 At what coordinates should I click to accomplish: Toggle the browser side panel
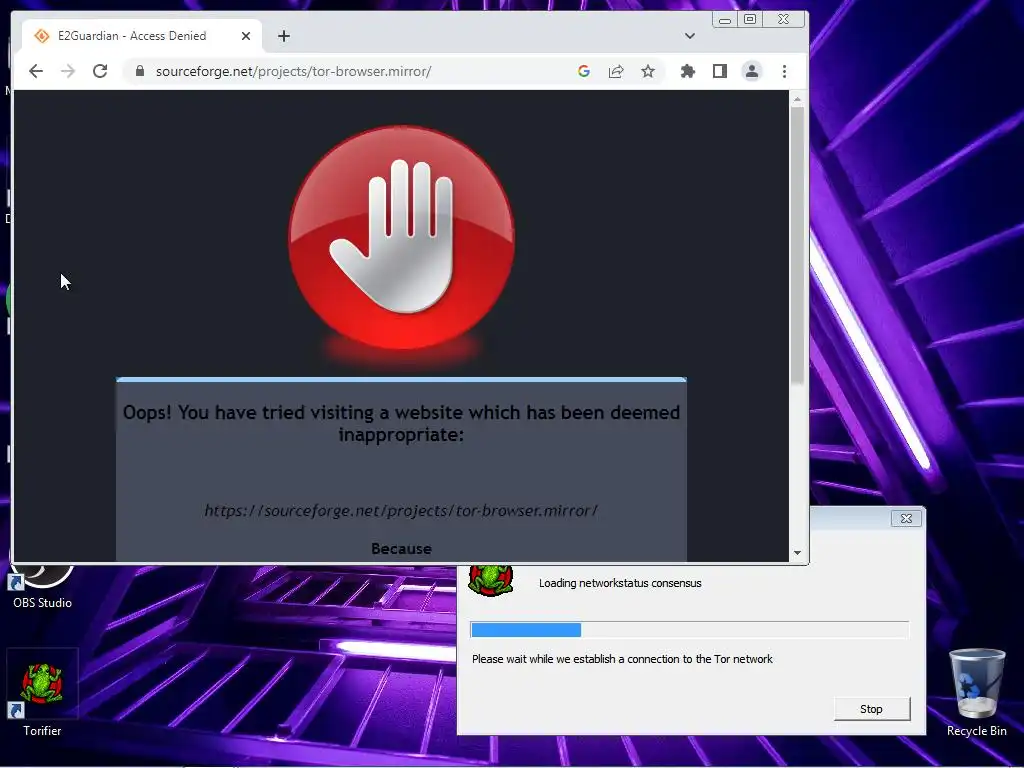click(720, 71)
